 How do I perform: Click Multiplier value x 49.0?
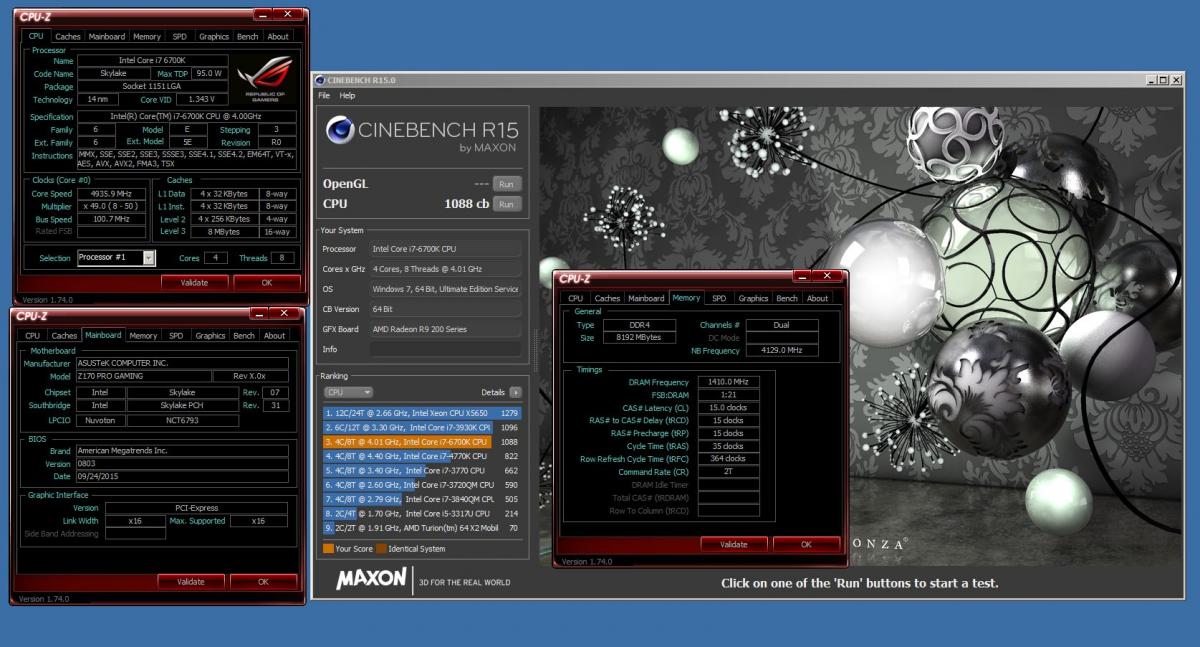point(111,206)
